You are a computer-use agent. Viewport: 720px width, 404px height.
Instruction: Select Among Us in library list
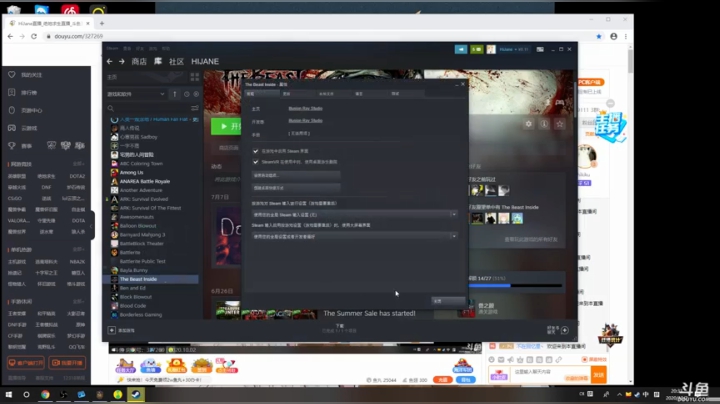pyautogui.click(x=131, y=173)
